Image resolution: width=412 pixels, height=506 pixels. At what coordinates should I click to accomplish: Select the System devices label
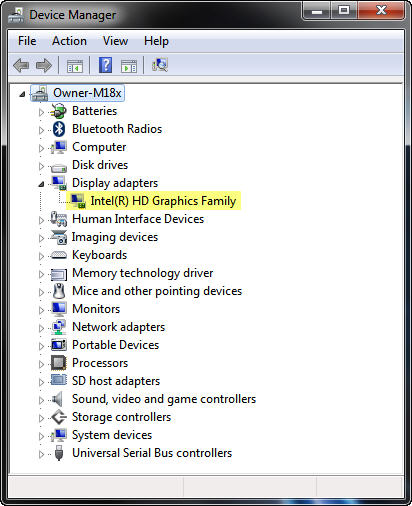click(x=112, y=435)
